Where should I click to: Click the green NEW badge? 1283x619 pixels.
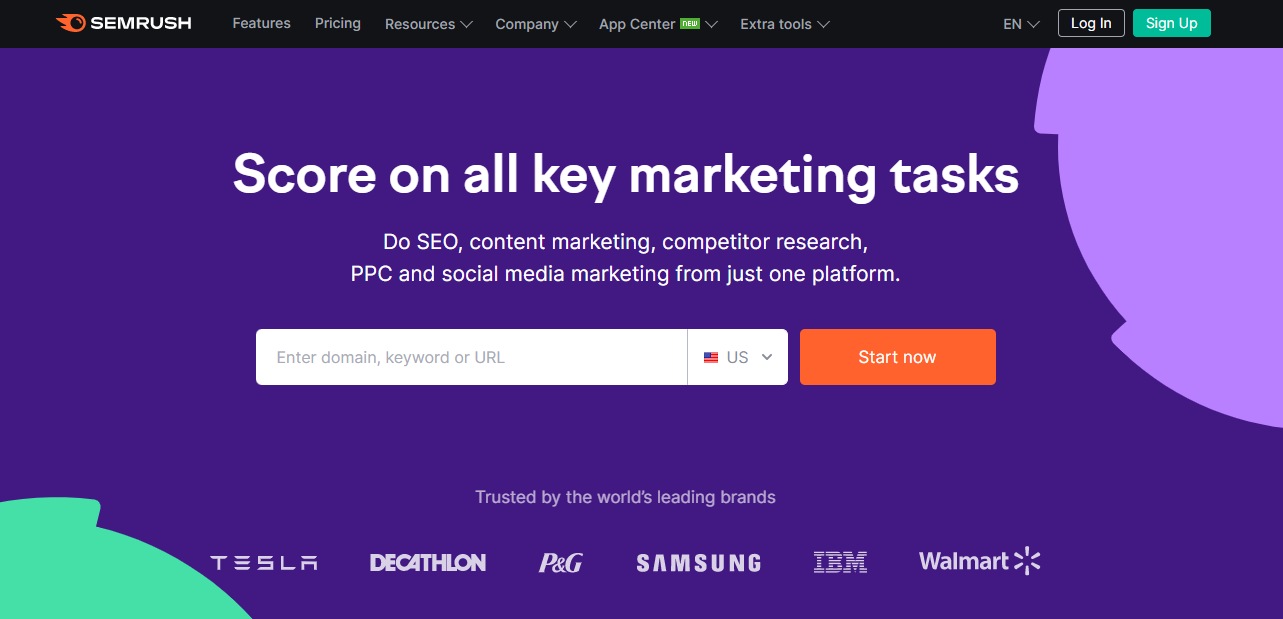click(x=690, y=23)
